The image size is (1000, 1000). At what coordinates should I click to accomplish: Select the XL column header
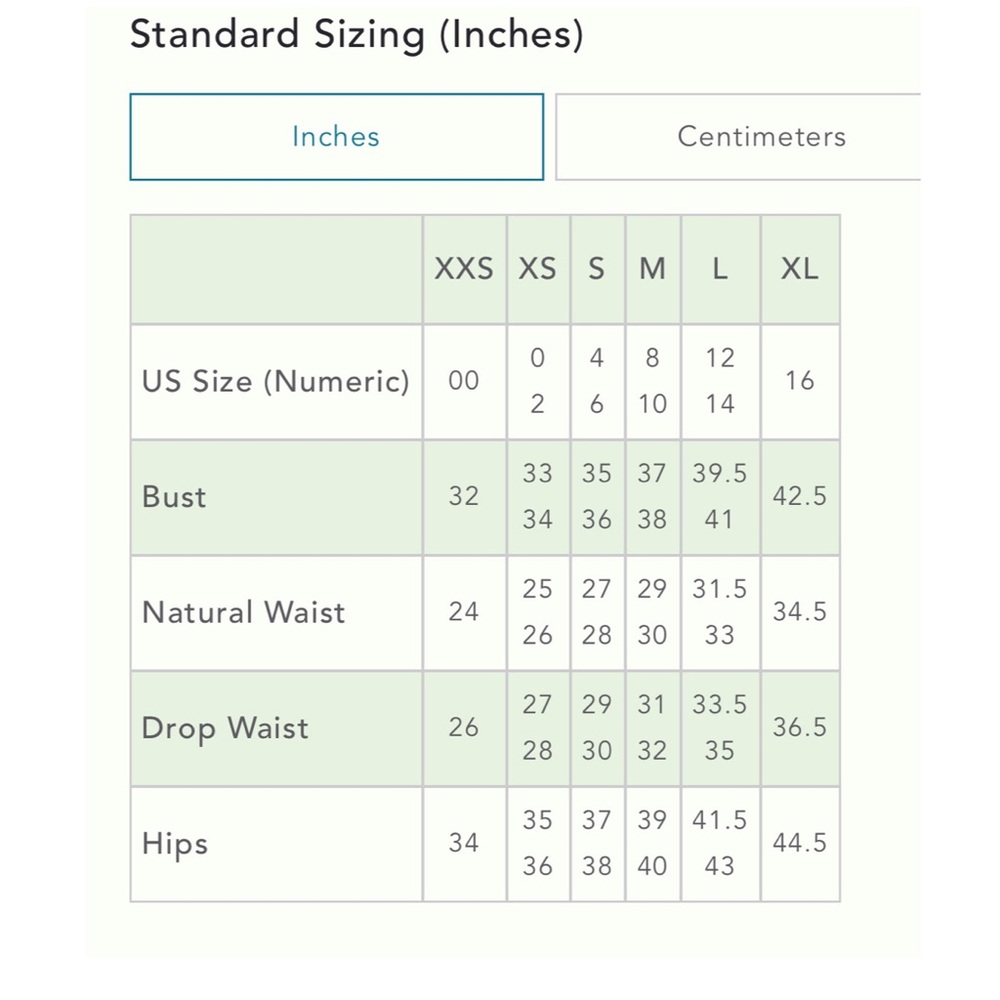click(x=799, y=269)
